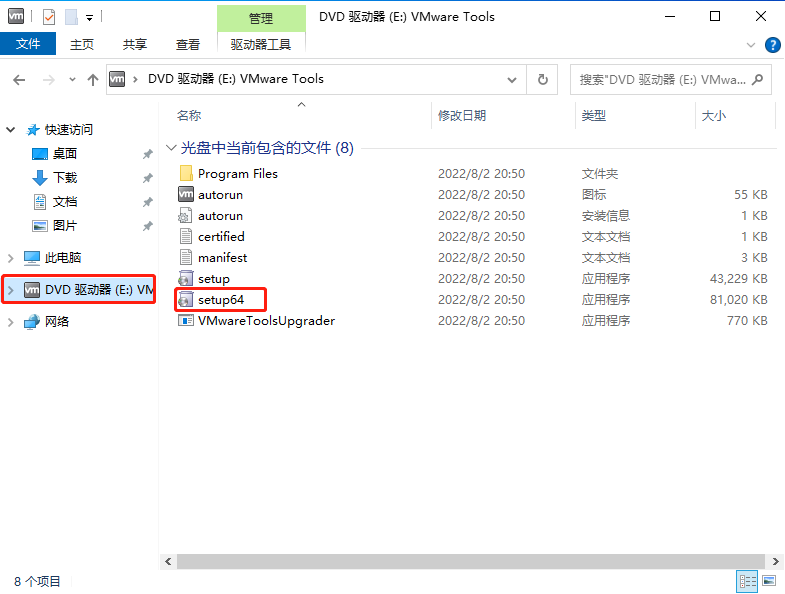Screen dimensions: 785x594
Task: Sort by the 修改日期 column header
Action: [462, 116]
